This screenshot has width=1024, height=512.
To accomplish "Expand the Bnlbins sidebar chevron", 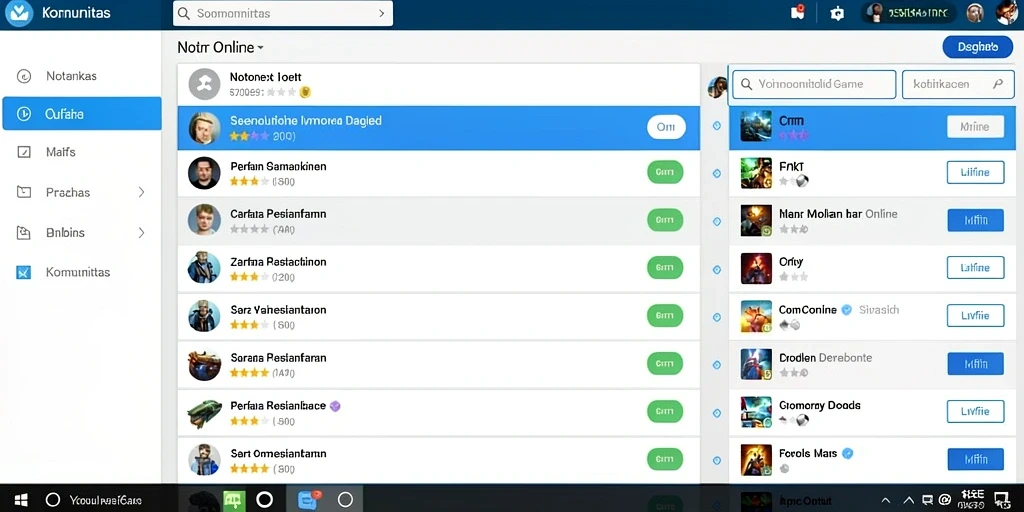I will [x=142, y=232].
